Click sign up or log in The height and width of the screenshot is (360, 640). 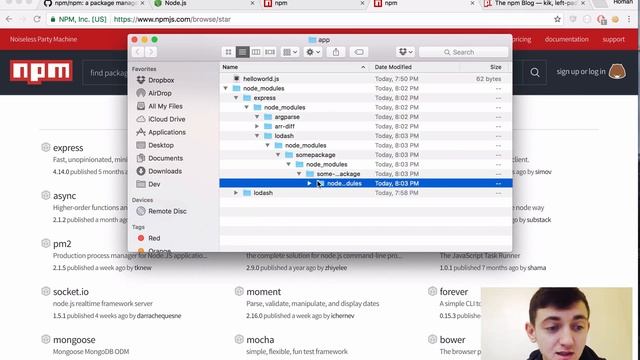click(x=581, y=72)
